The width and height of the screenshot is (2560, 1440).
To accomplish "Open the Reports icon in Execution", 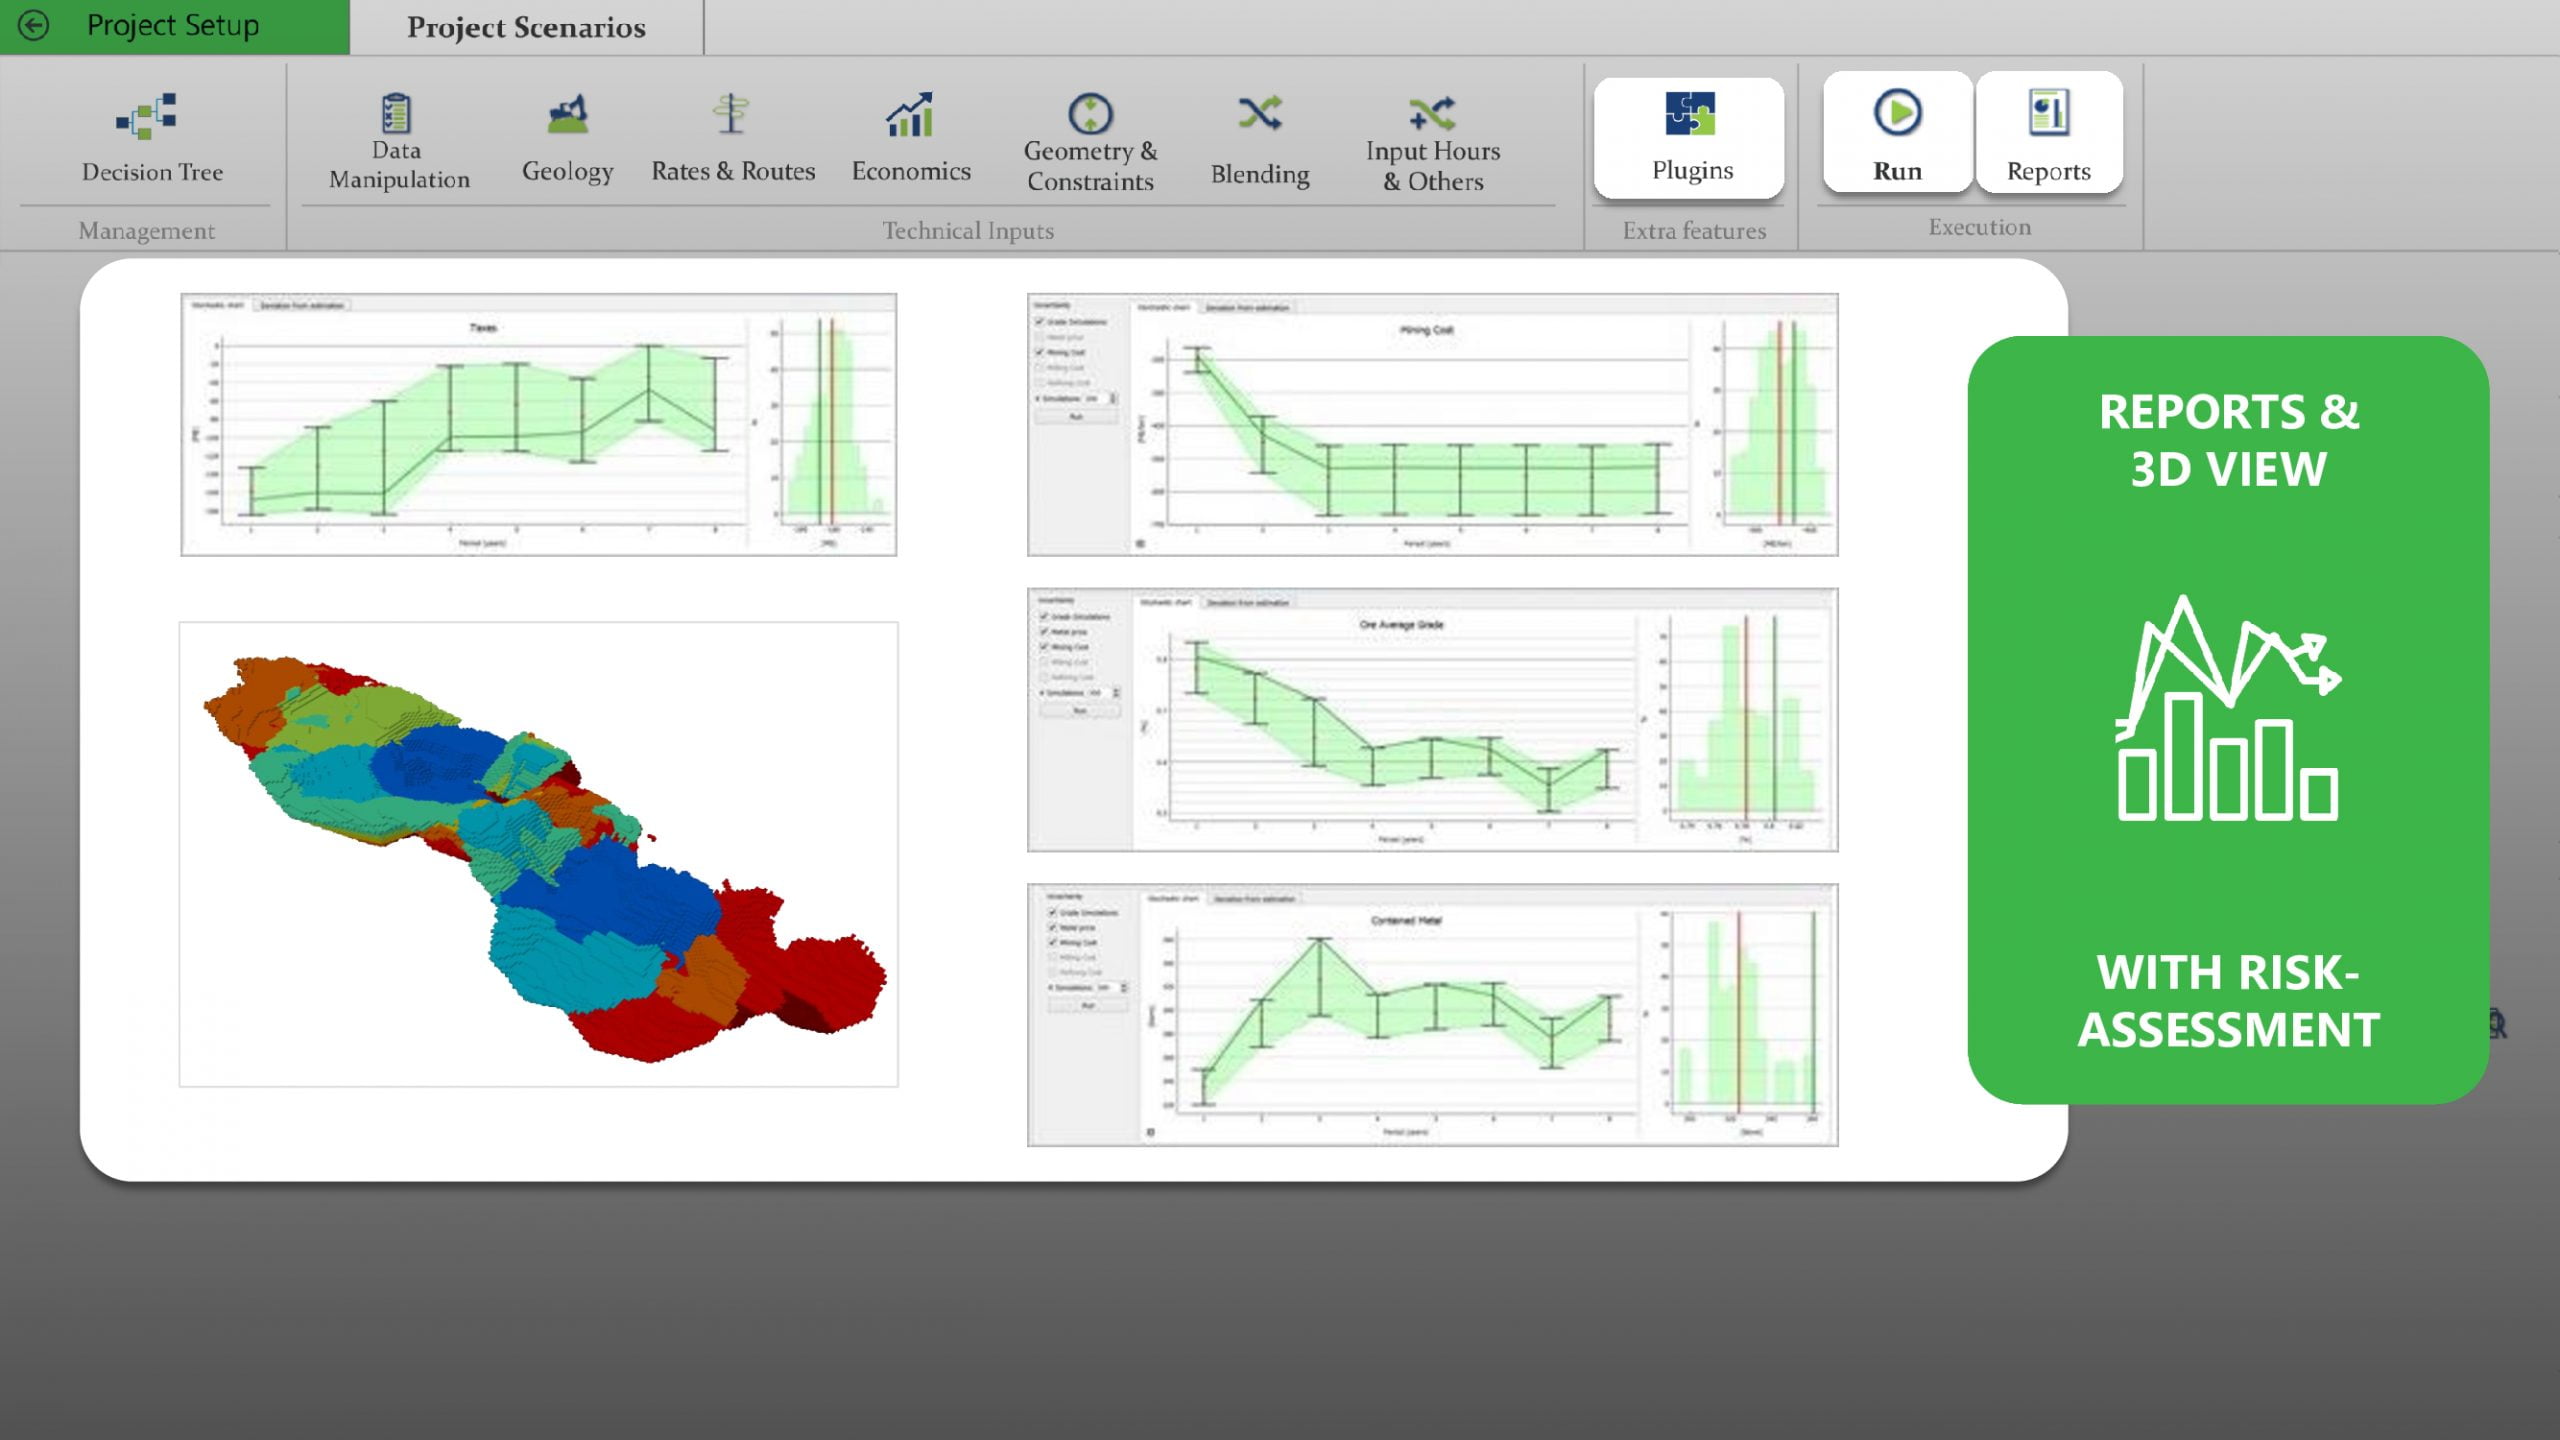I will point(2048,112).
